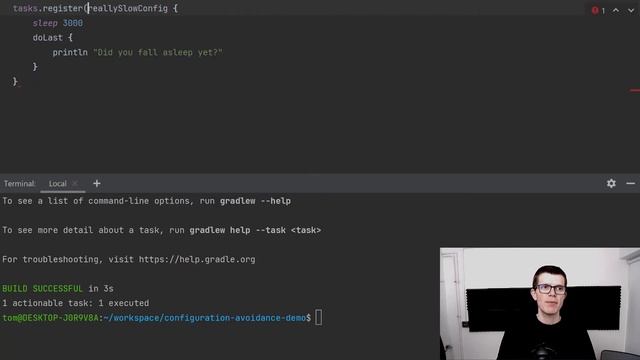The image size is (640, 360).
Task: Click the error indicator showing 1 problem
Action: 598,10
